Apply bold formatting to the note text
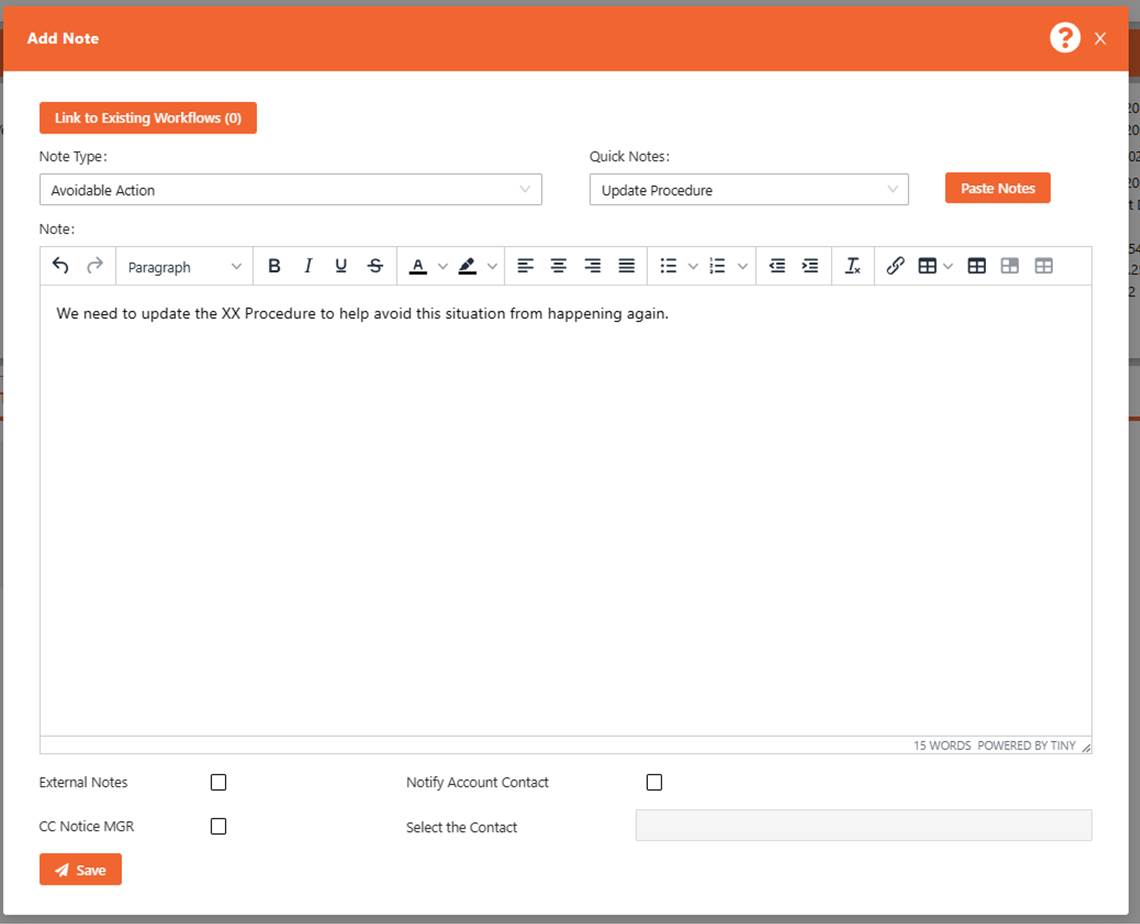1140x924 pixels. coord(274,265)
